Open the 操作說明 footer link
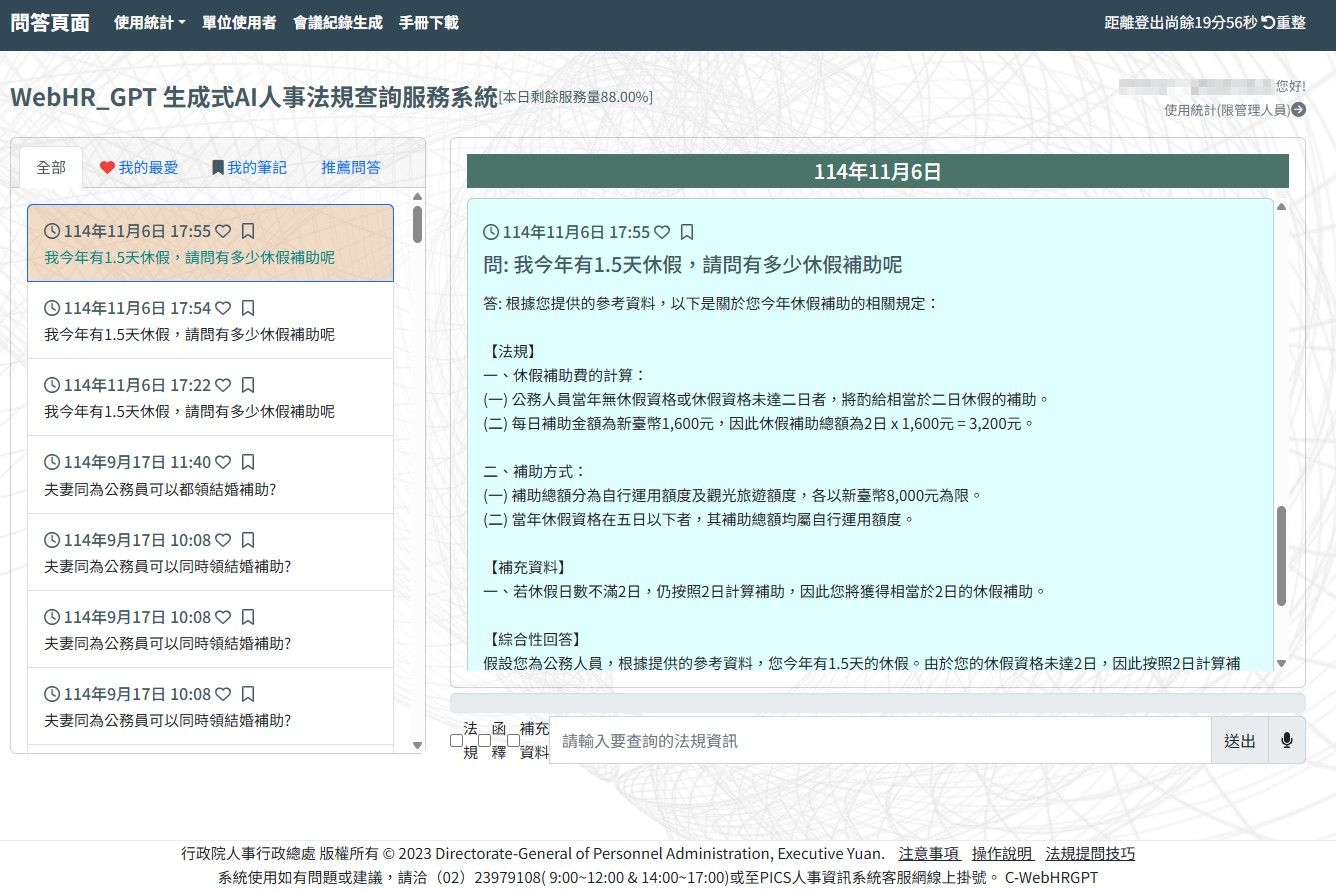 tap(1002, 854)
